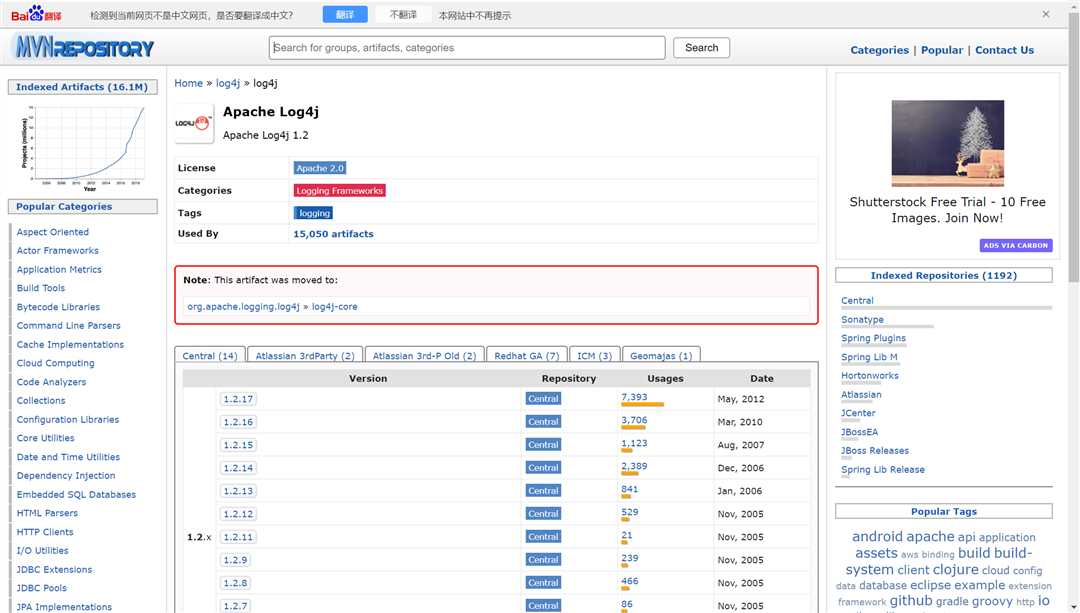Go to Home breadcrumb
The image size is (1080, 613).
click(x=188, y=83)
